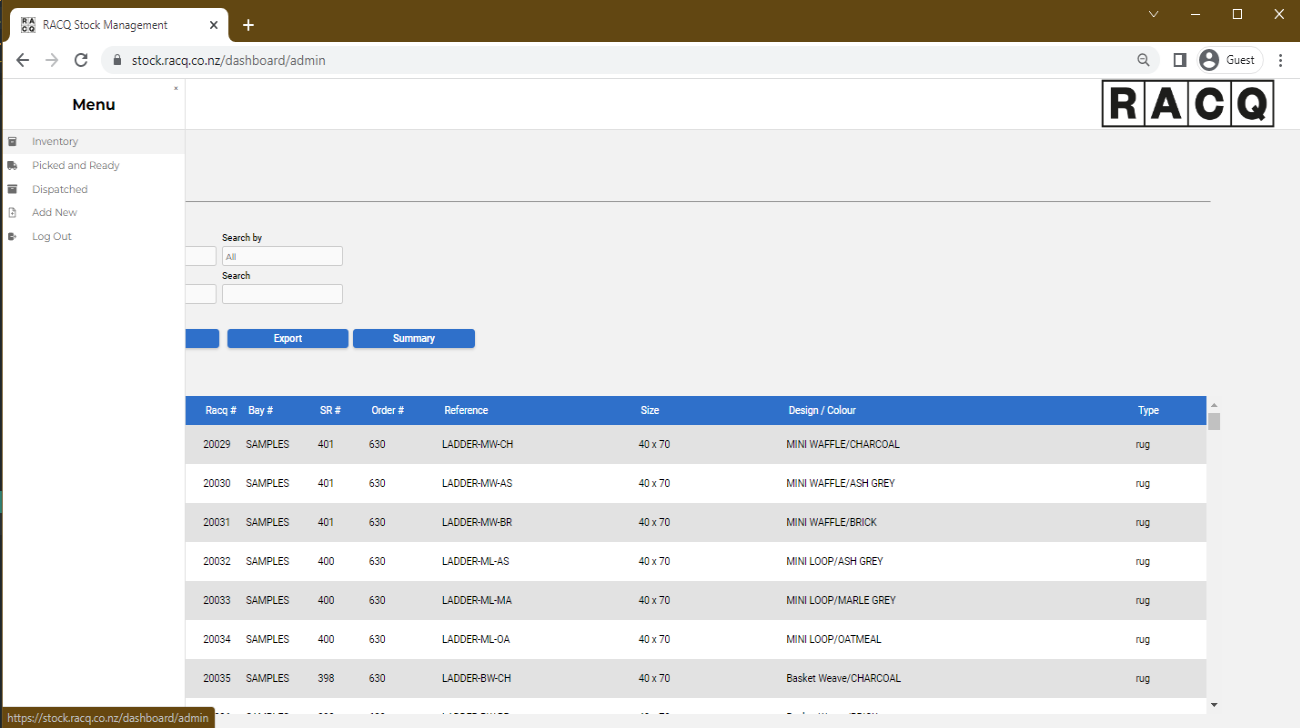Click the Add New document icon
The image size is (1300, 728).
(x=12, y=213)
